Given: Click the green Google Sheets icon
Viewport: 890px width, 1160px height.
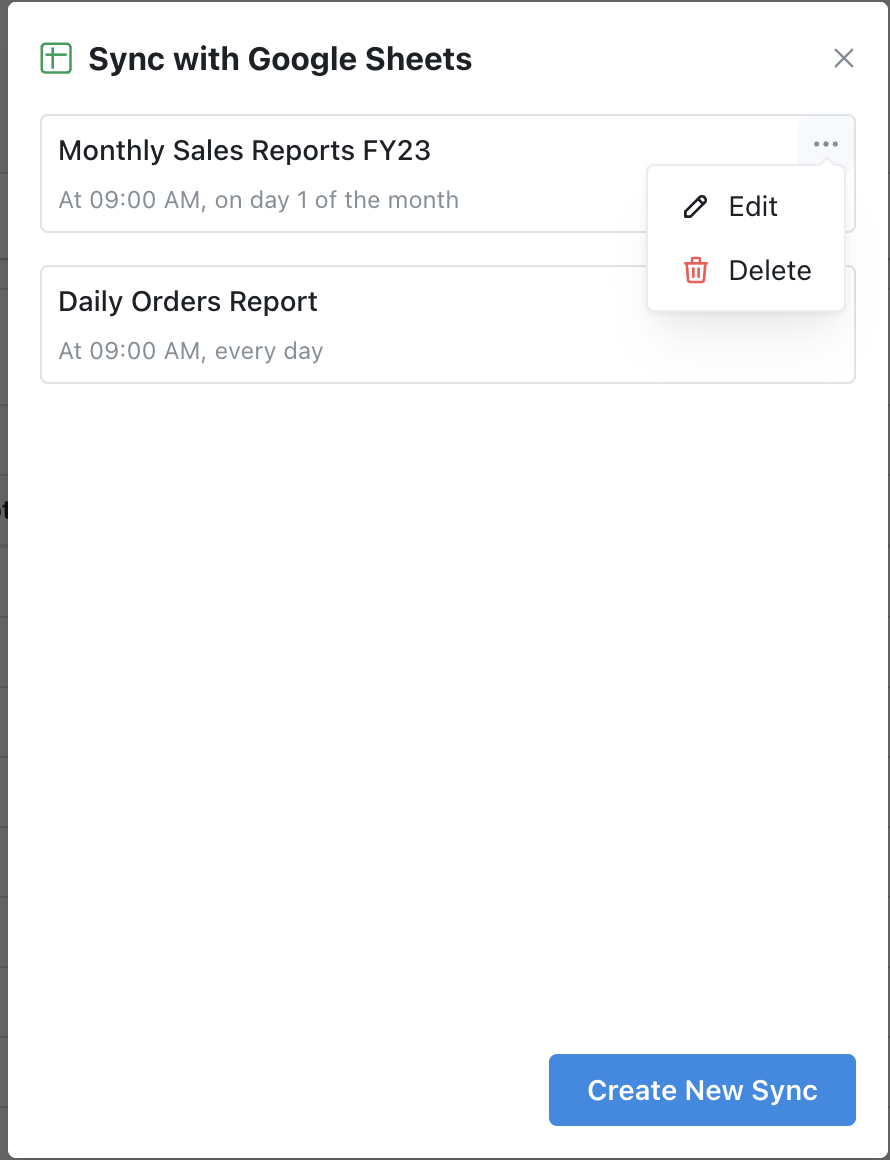Looking at the screenshot, I should point(56,58).
